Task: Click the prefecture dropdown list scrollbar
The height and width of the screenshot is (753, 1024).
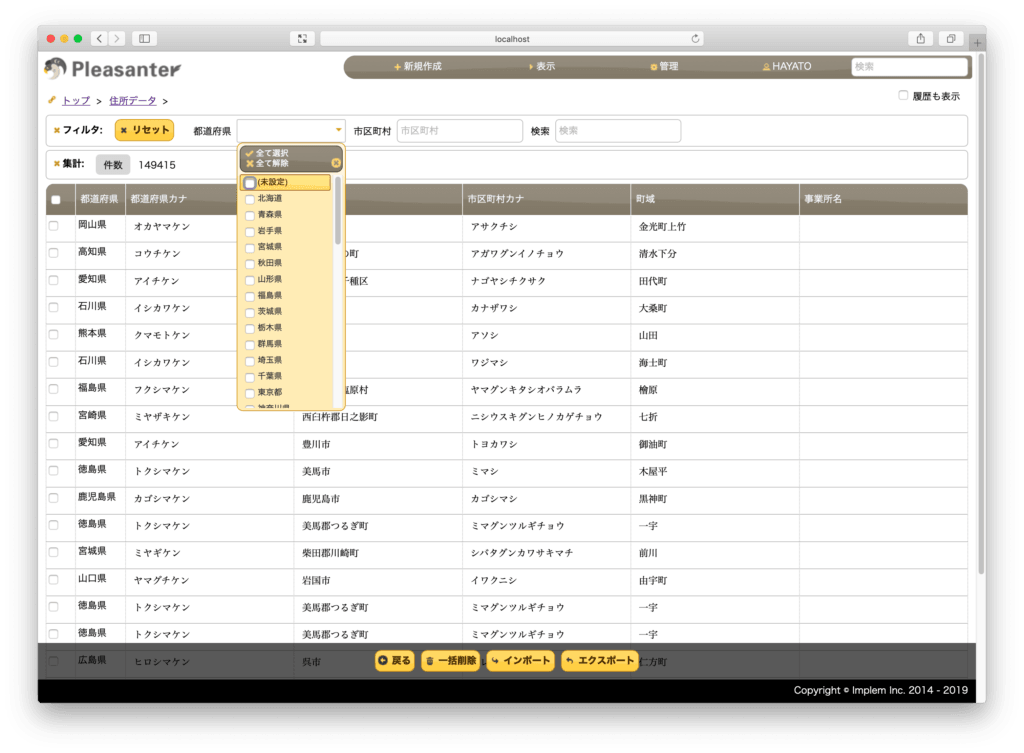Action: (338, 210)
